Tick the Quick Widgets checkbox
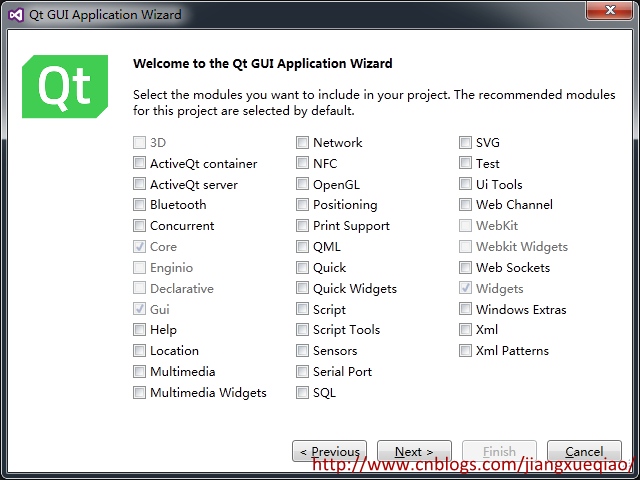This screenshot has height=480, width=640. pyautogui.click(x=302, y=288)
